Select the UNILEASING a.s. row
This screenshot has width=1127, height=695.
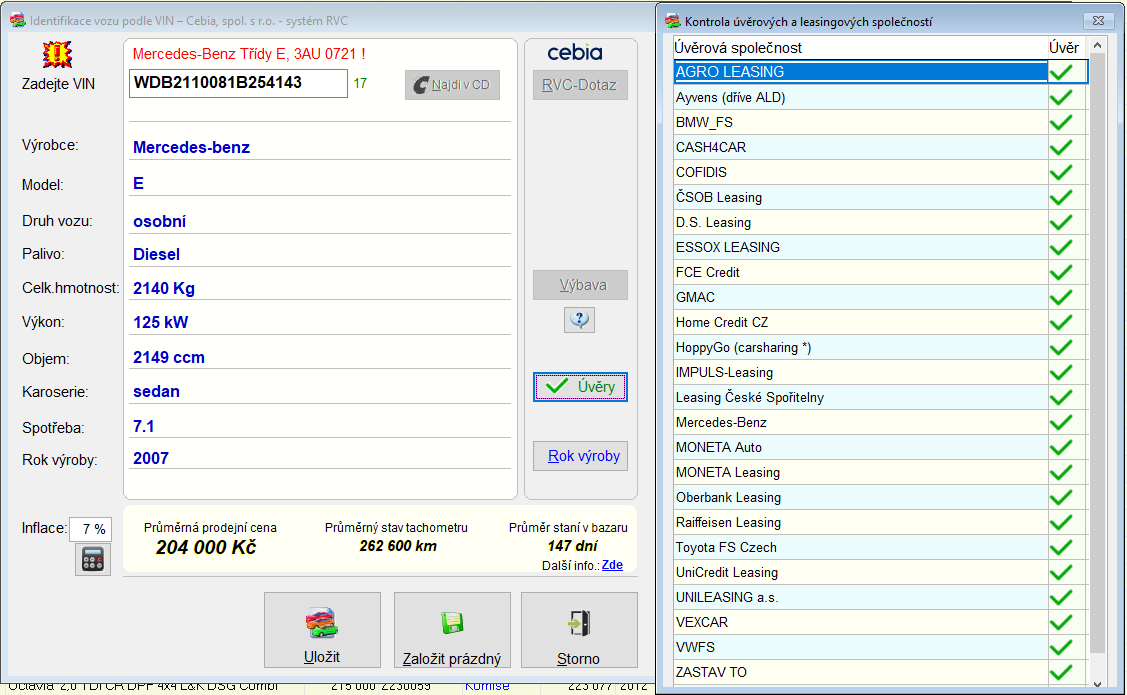(880, 597)
